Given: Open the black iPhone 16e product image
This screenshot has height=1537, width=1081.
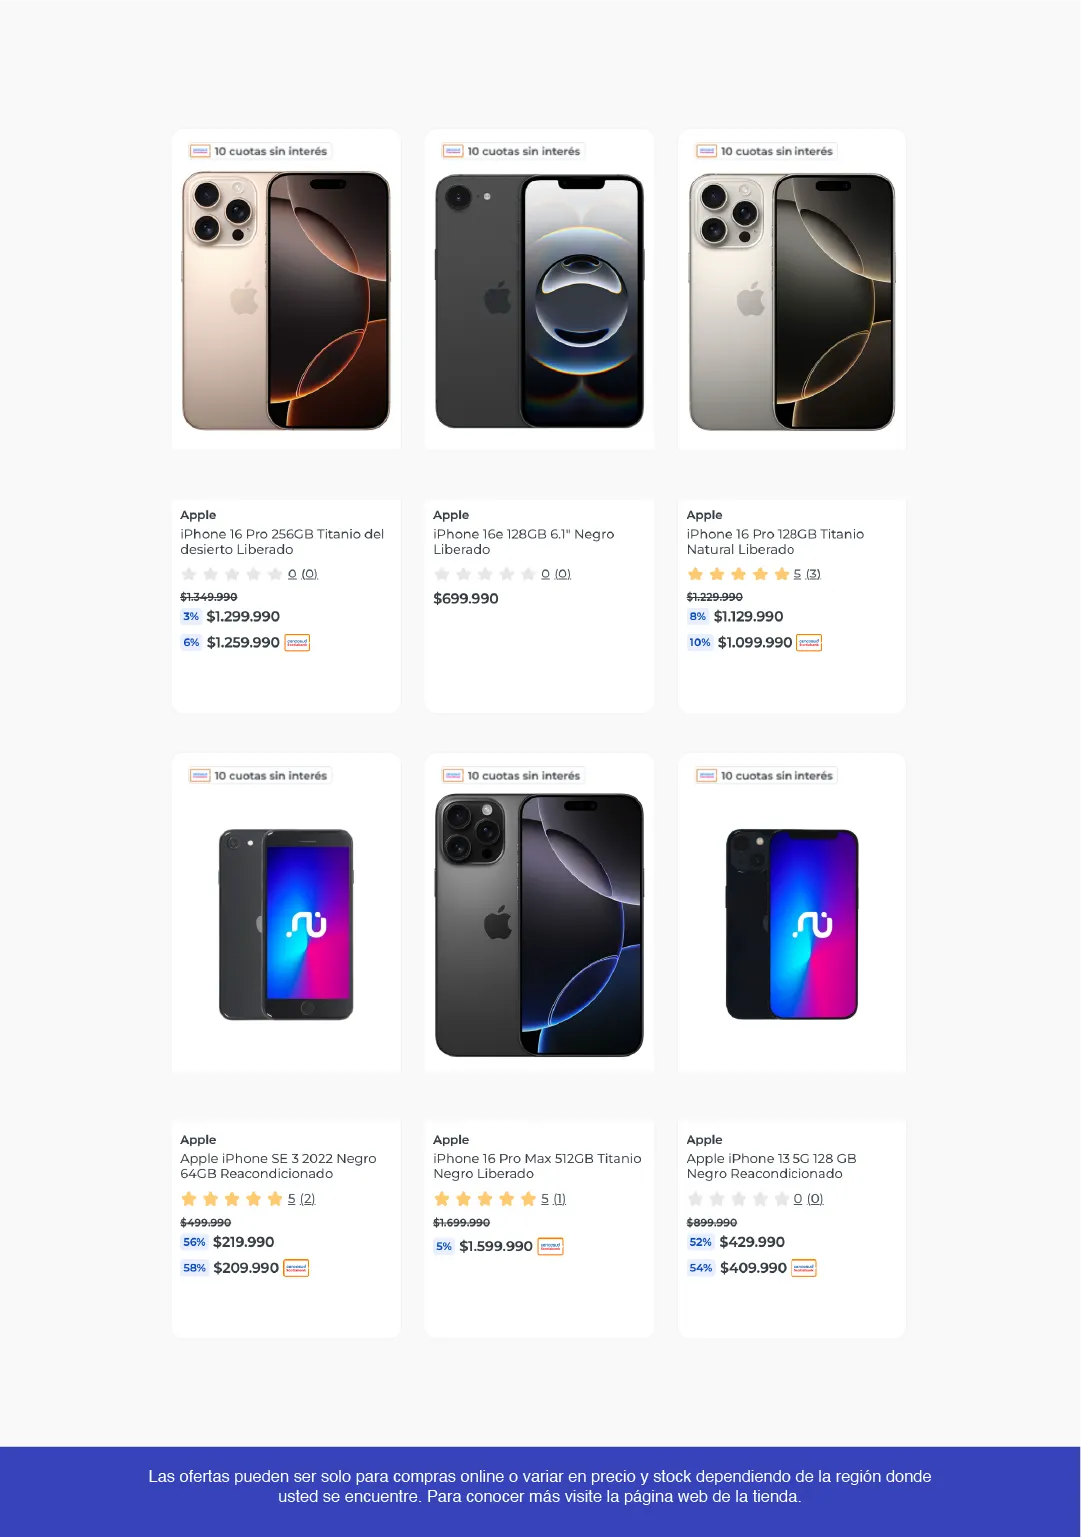Looking at the screenshot, I should click(x=539, y=301).
